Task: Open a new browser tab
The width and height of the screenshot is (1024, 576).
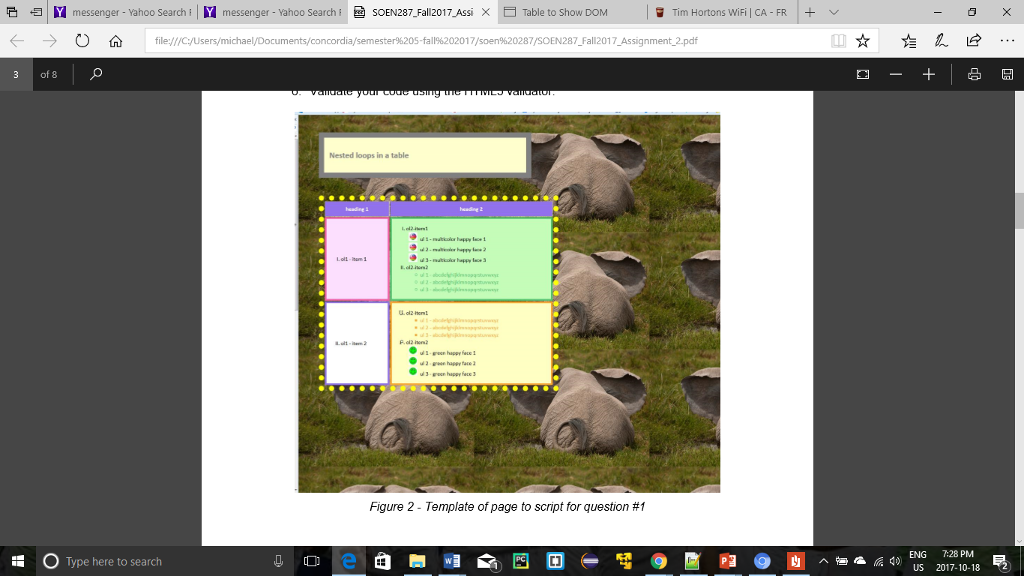Action: click(810, 12)
